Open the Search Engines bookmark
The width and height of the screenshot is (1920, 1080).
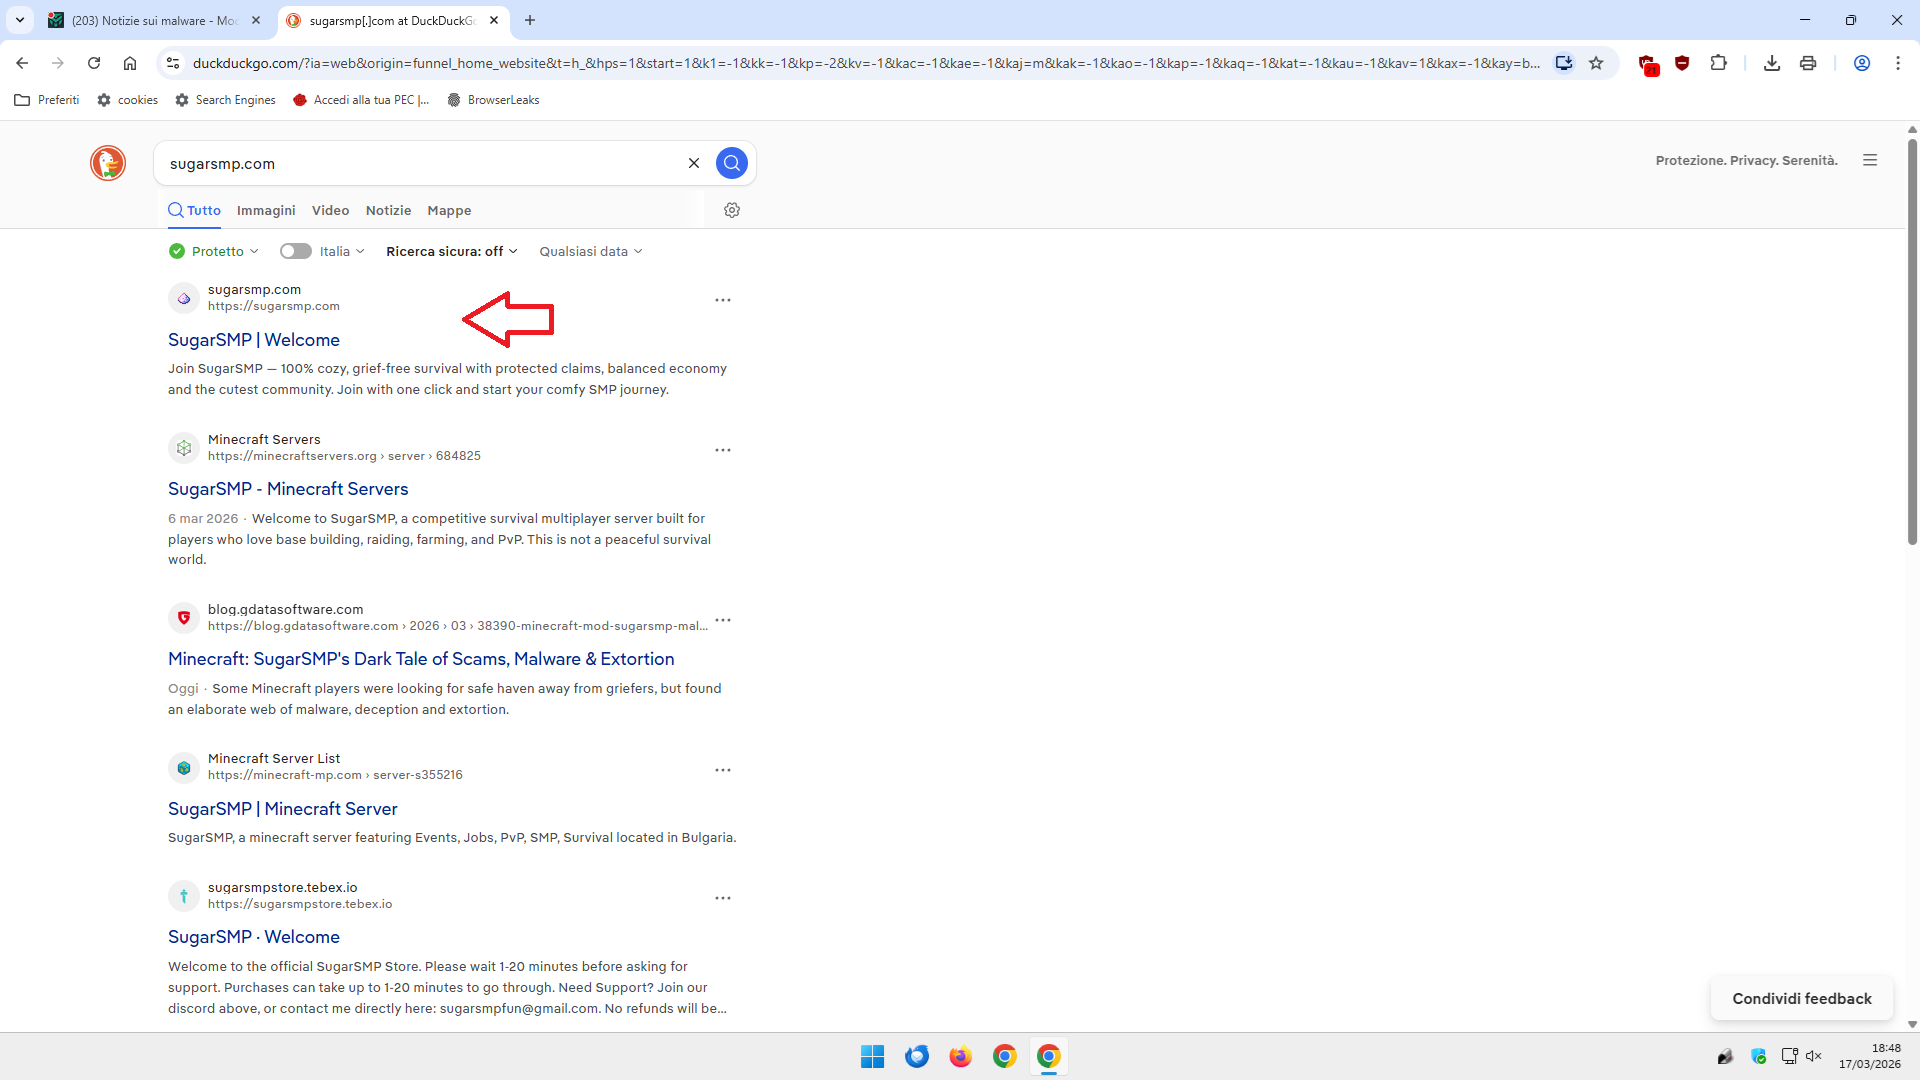pyautogui.click(x=225, y=100)
